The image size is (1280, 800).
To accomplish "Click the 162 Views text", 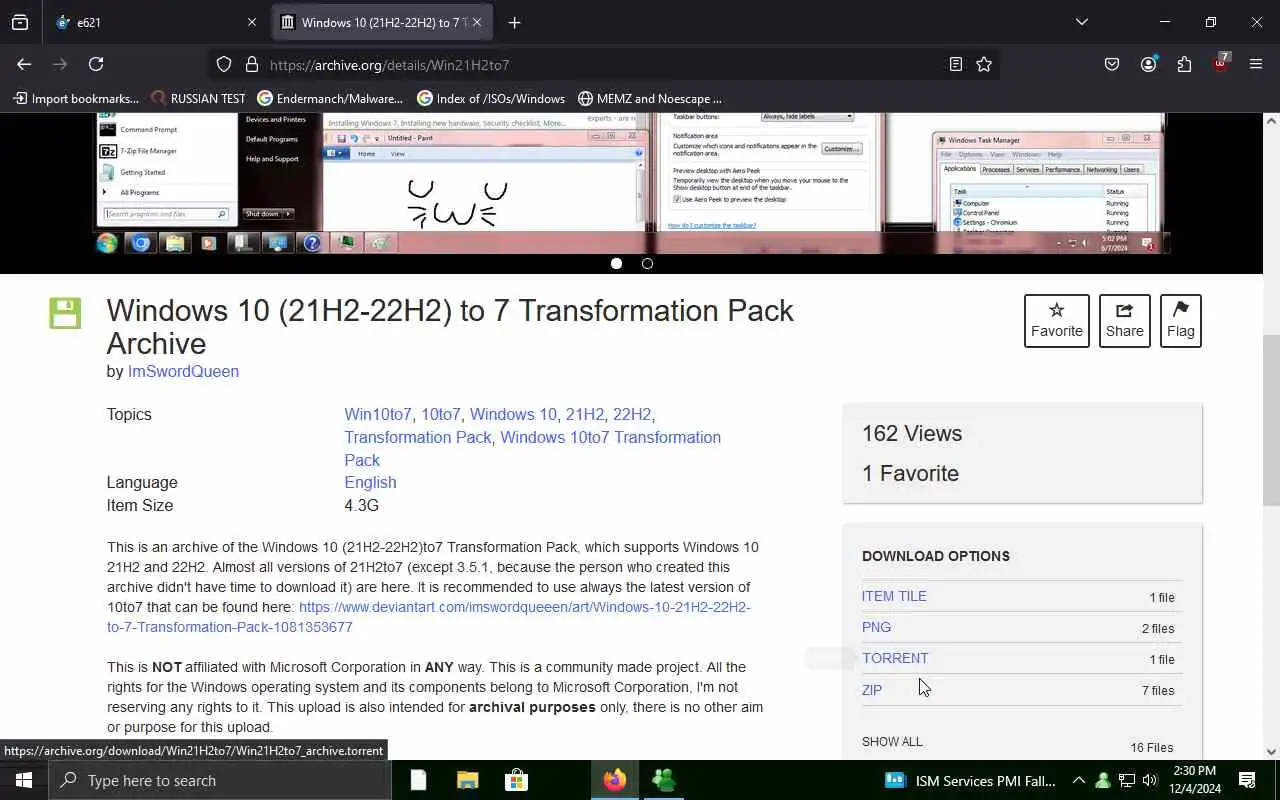I will click(912, 433).
